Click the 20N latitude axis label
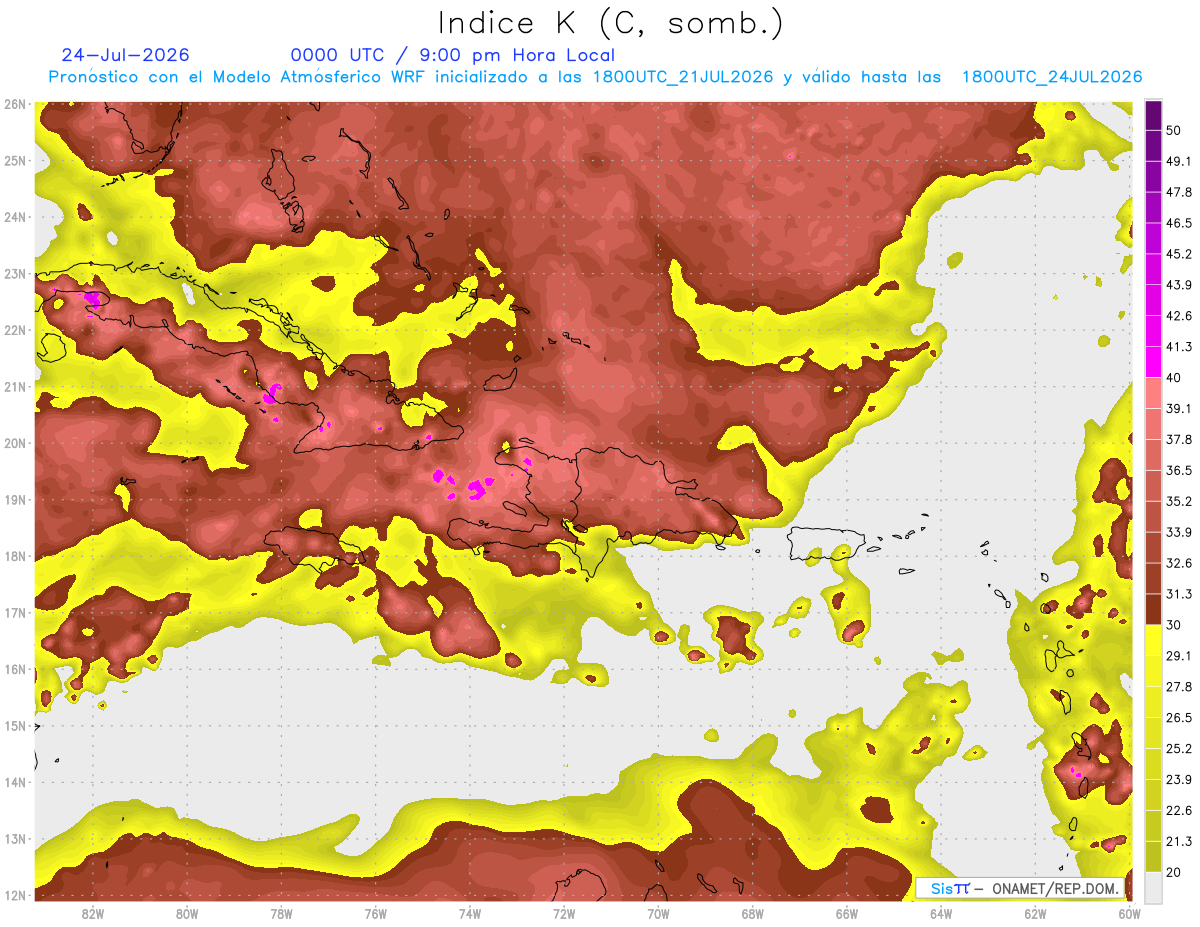This screenshot has width=1200, height=927. click(x=15, y=443)
